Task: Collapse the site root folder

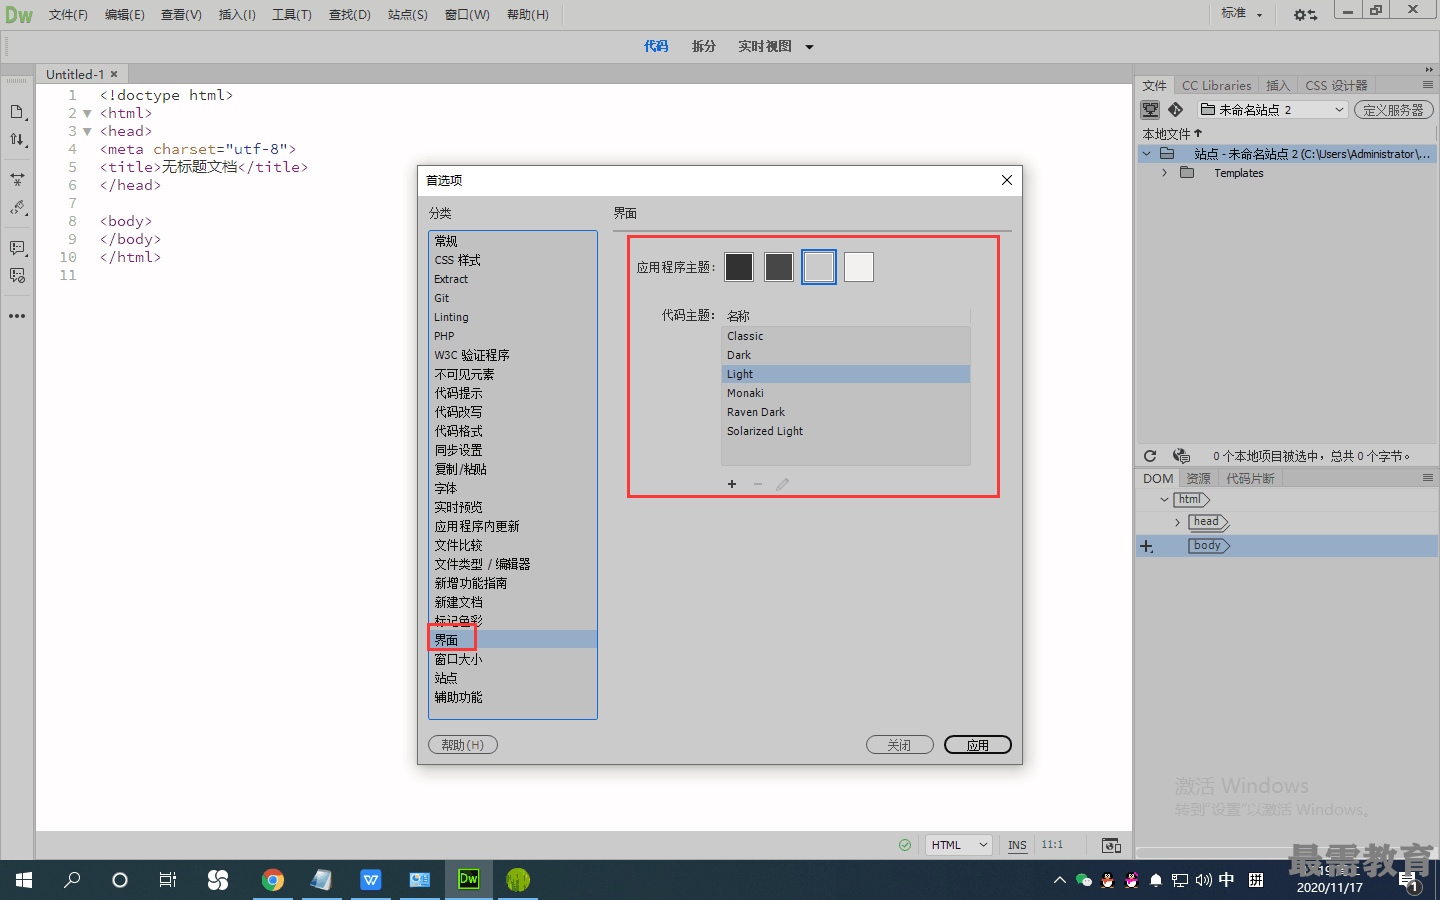Action: coord(1147,154)
